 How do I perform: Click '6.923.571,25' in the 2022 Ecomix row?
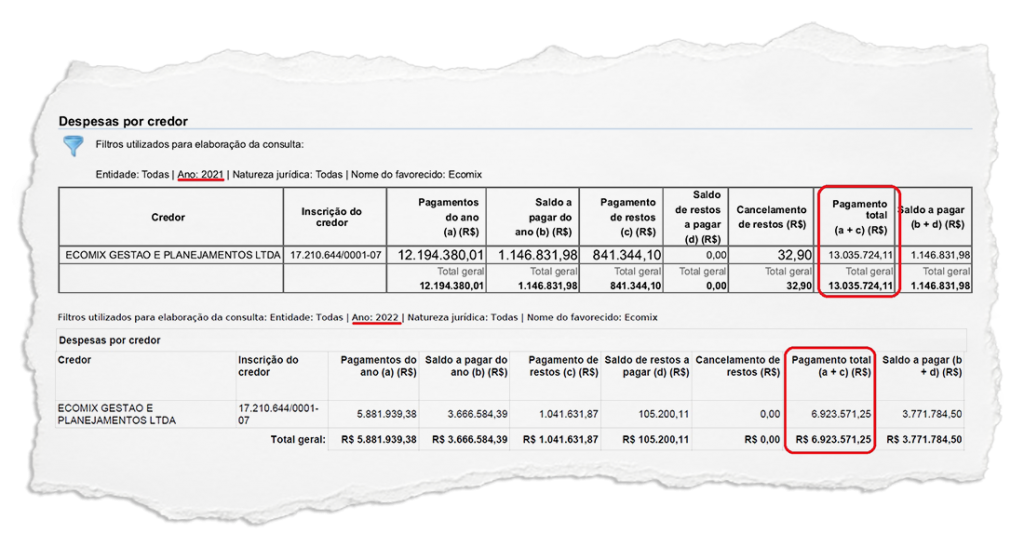[841, 414]
